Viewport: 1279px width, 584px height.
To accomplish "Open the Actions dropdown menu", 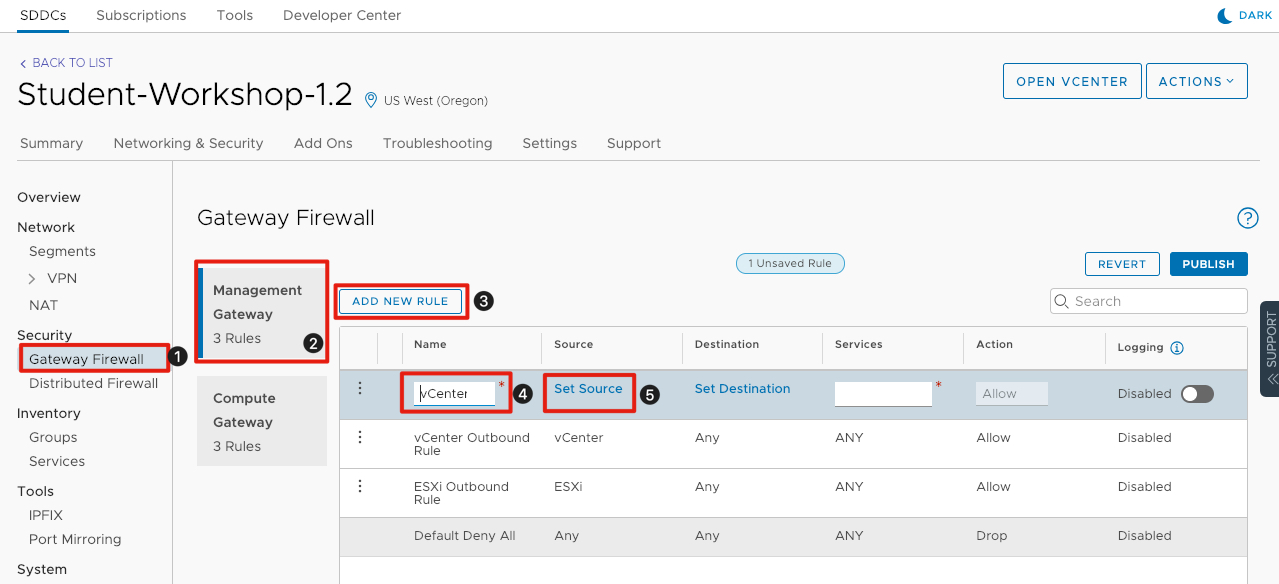I will click(1196, 82).
